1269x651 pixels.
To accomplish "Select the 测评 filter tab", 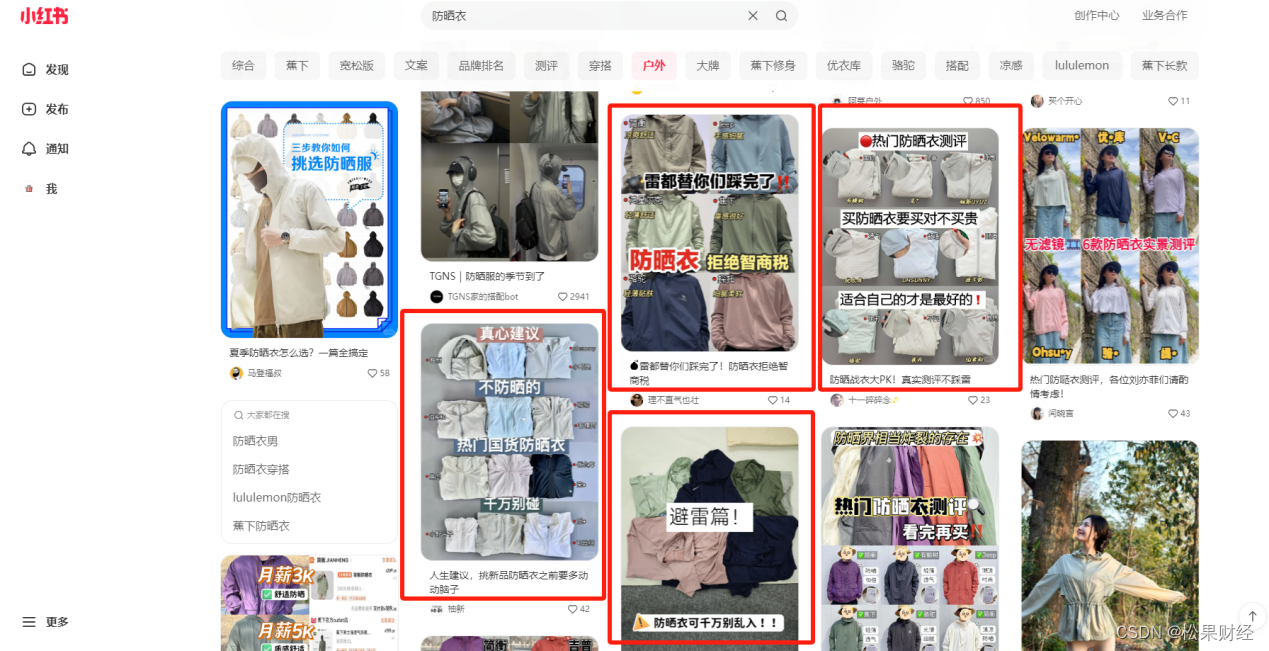I will click(x=546, y=66).
